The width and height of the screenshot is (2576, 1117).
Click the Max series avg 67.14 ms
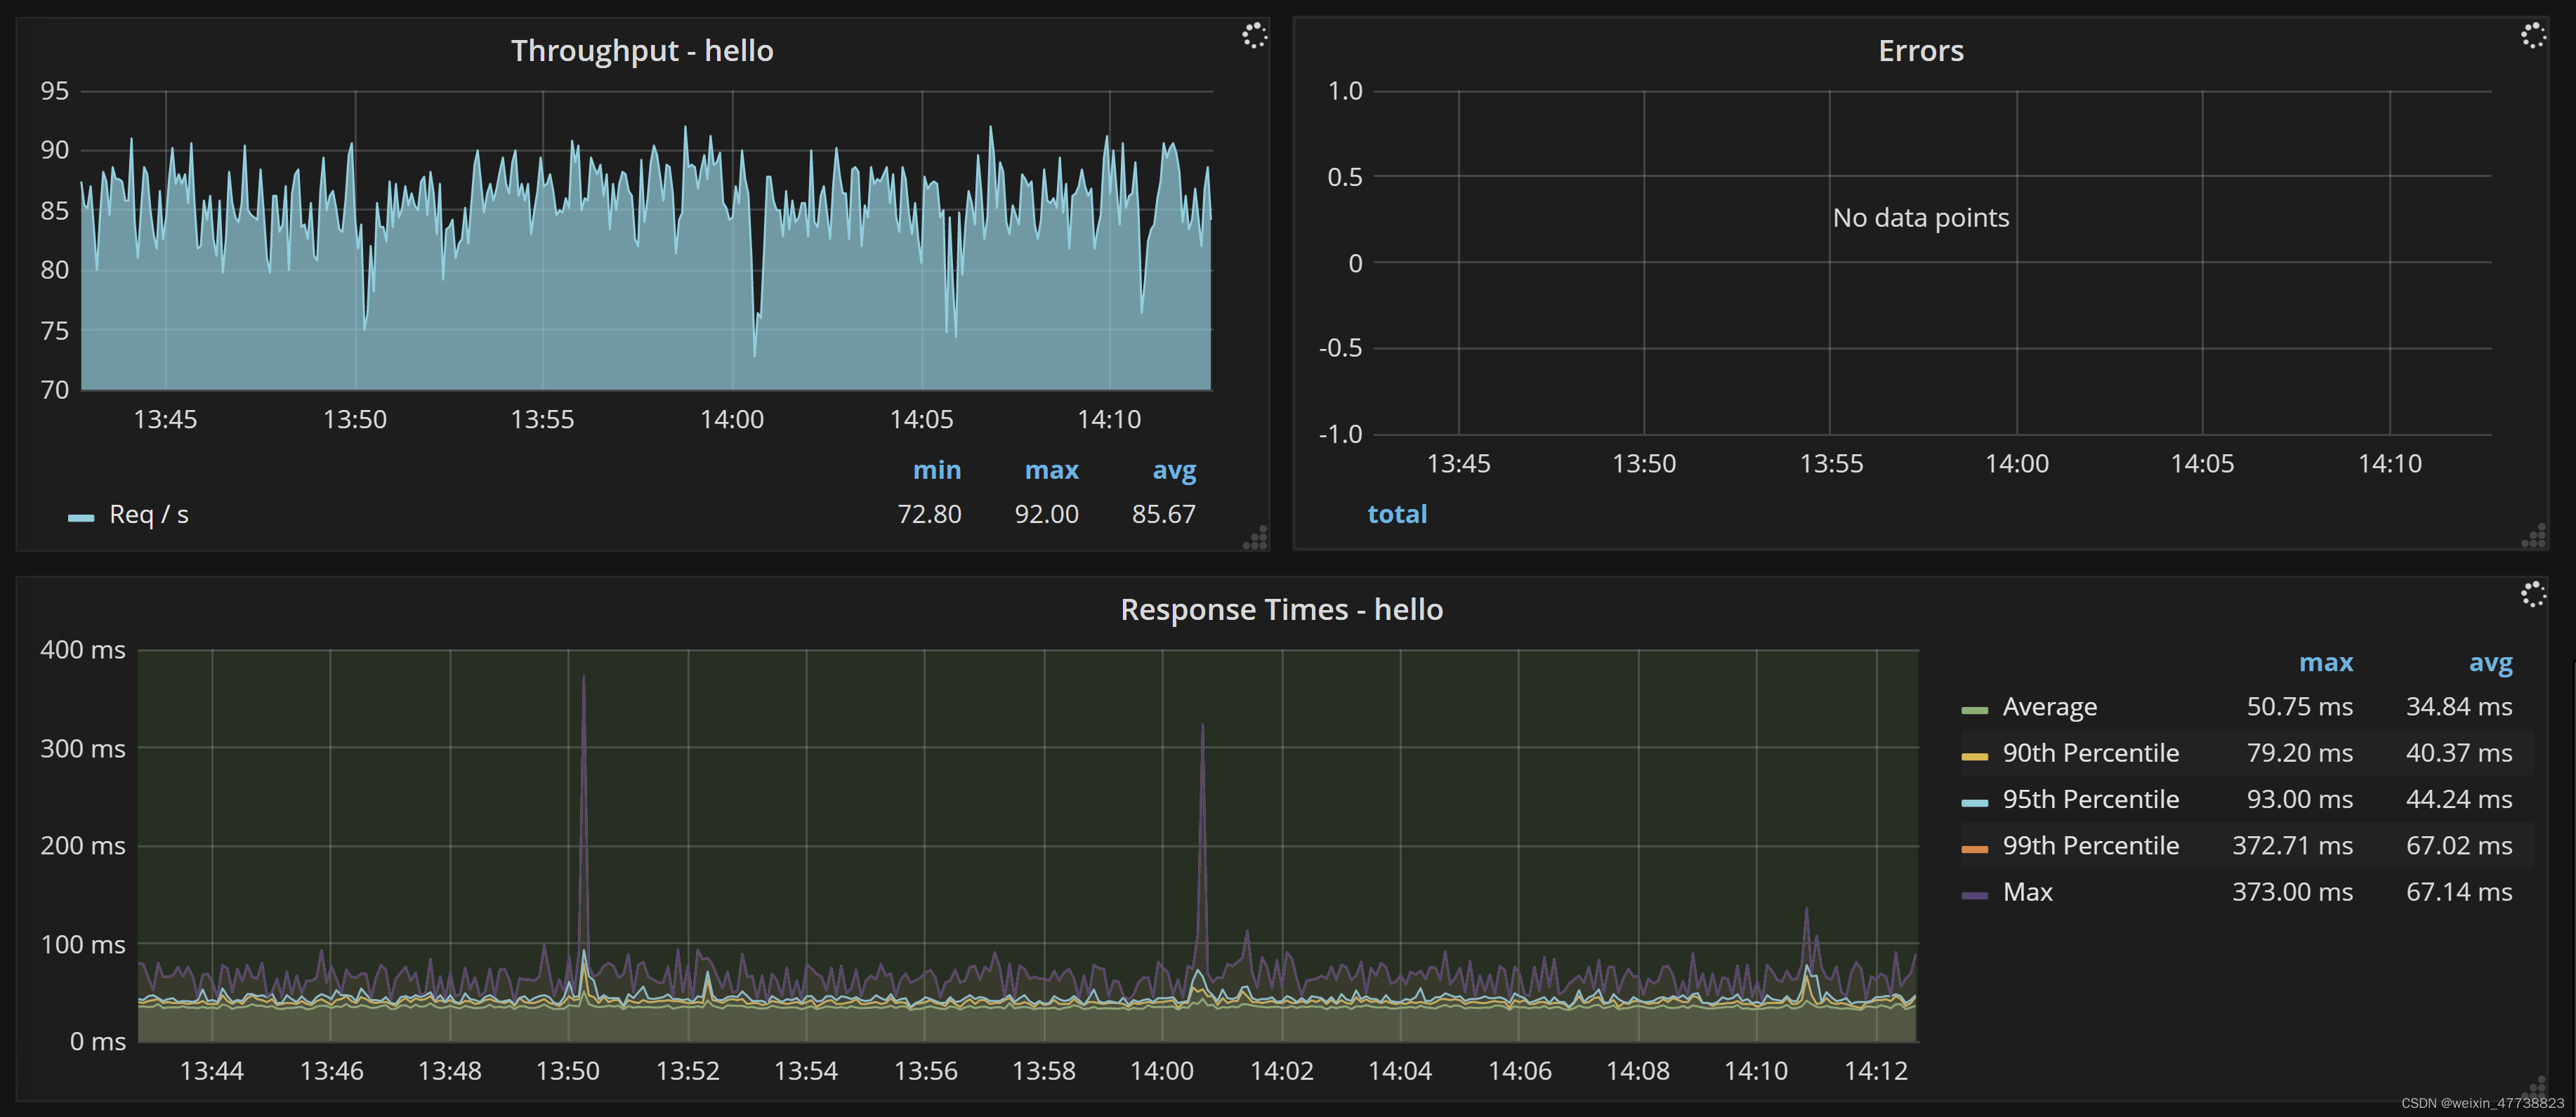pyautogui.click(x=2459, y=892)
